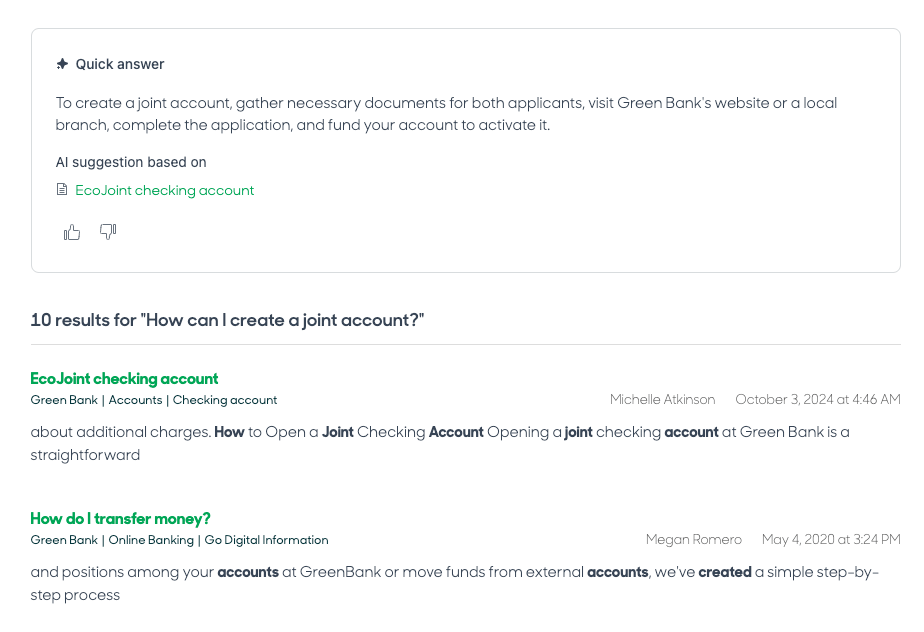The height and width of the screenshot is (632, 924).
Task: Click author name Megan Romero
Action: (x=694, y=539)
